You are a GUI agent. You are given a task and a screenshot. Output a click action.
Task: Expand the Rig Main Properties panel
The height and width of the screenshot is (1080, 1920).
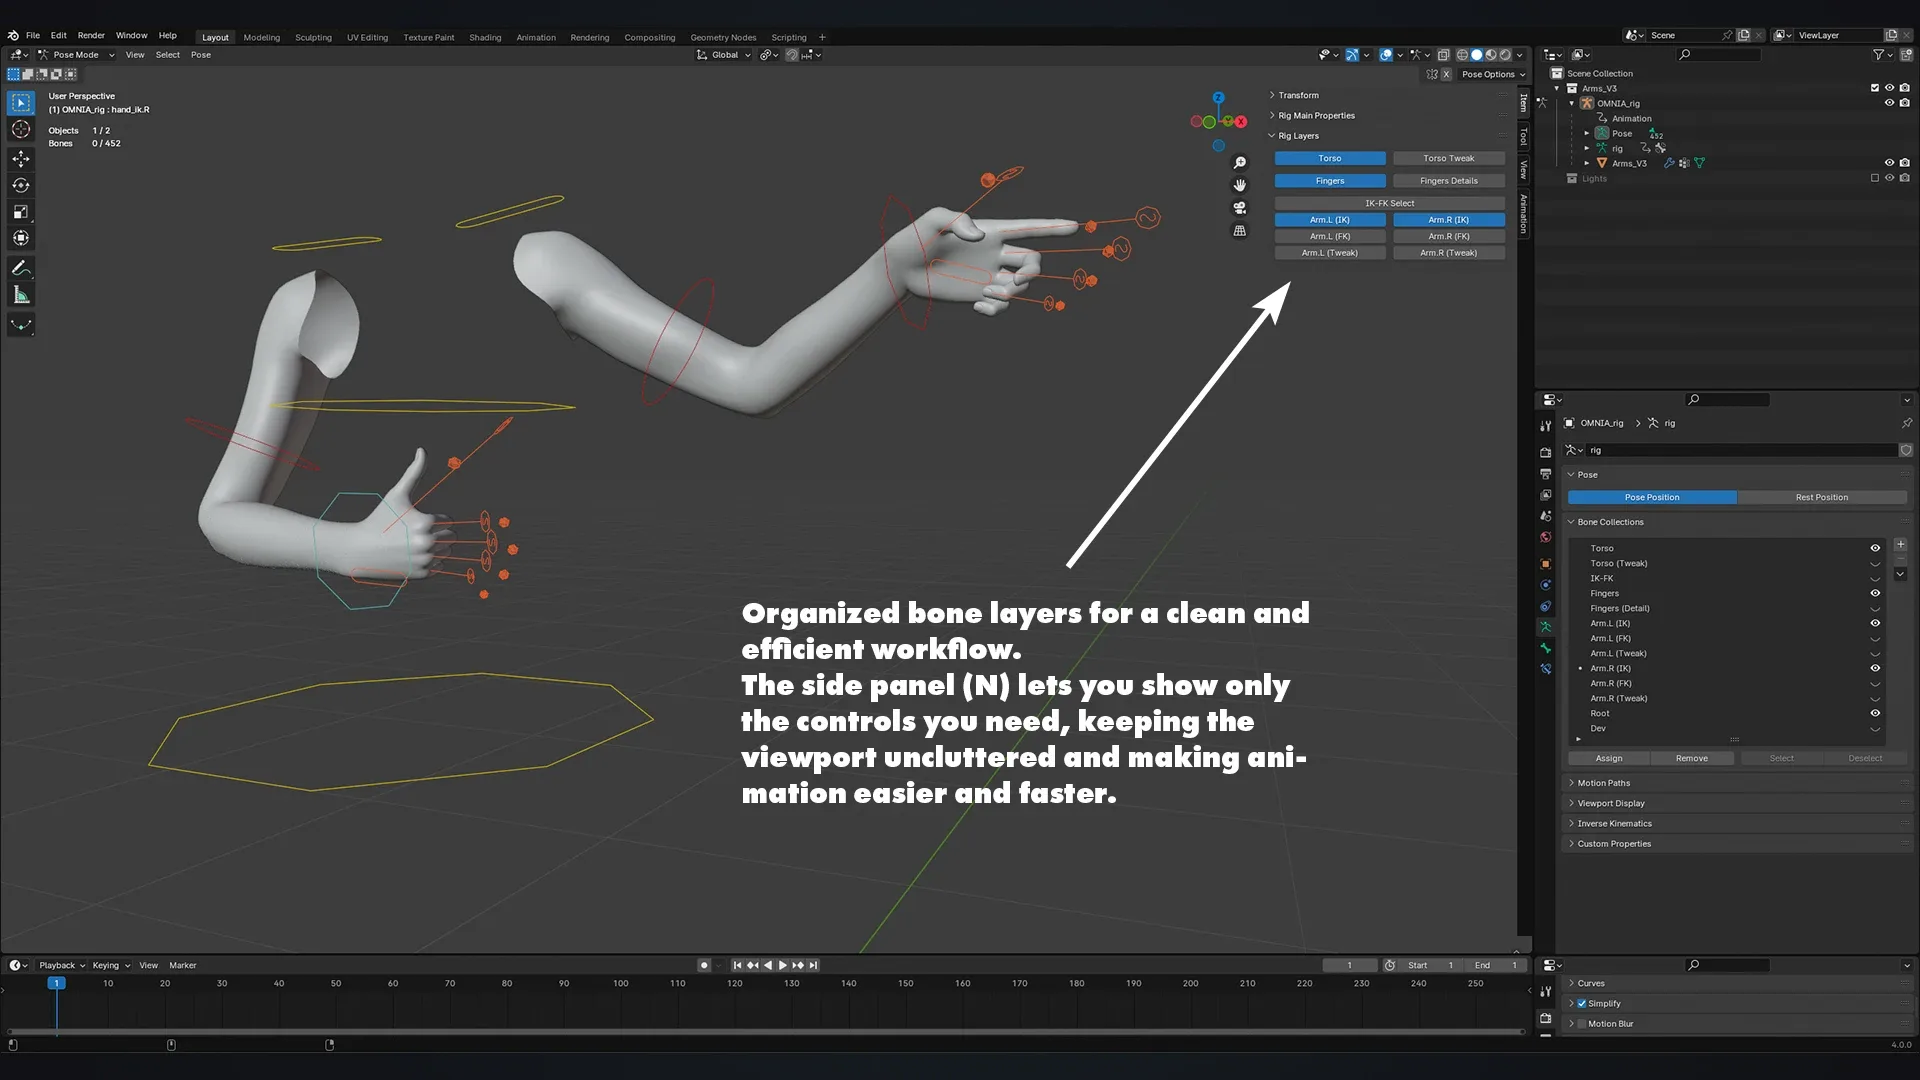click(1316, 115)
